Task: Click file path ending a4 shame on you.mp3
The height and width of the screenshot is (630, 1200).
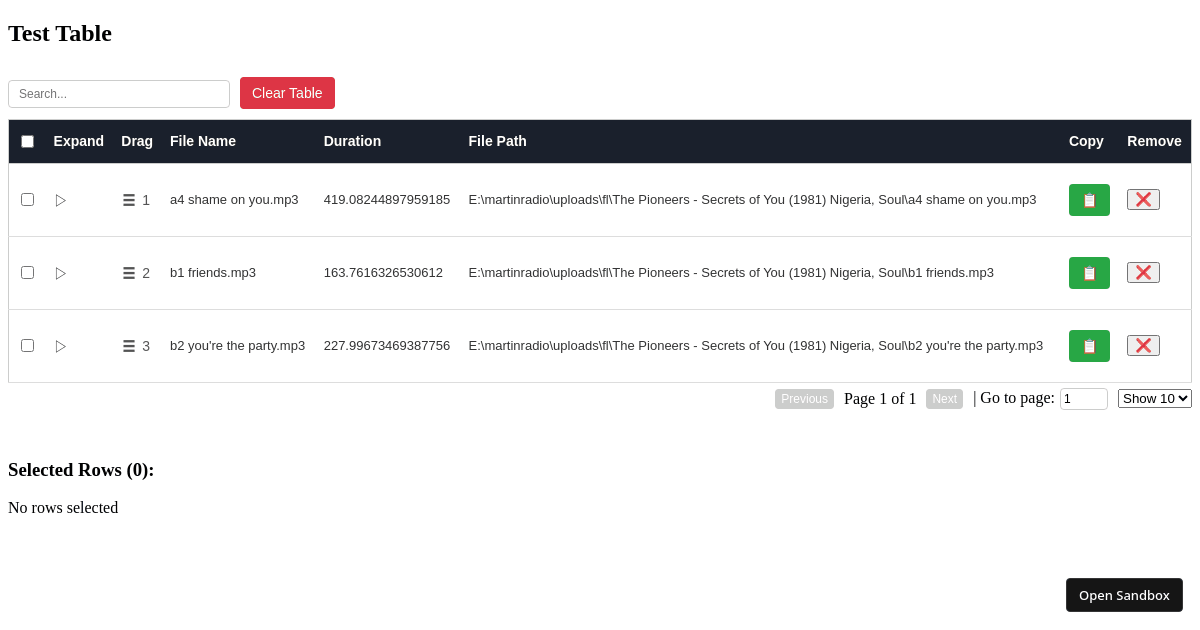Action: point(752,200)
